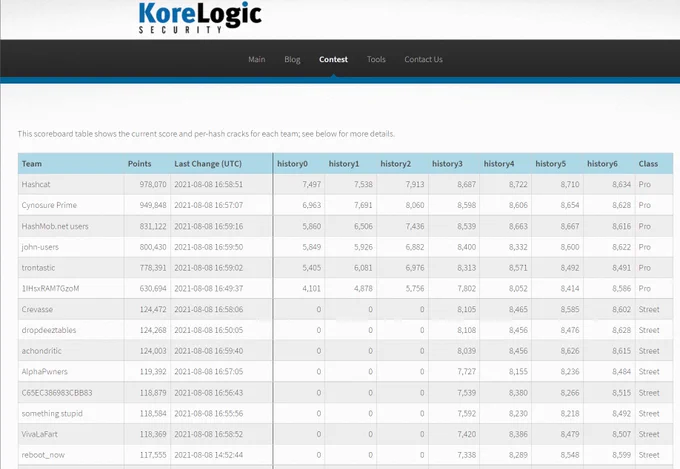Screen dimensions: 680x469
Task: Select the Crevasse team name
Action: coord(37,309)
